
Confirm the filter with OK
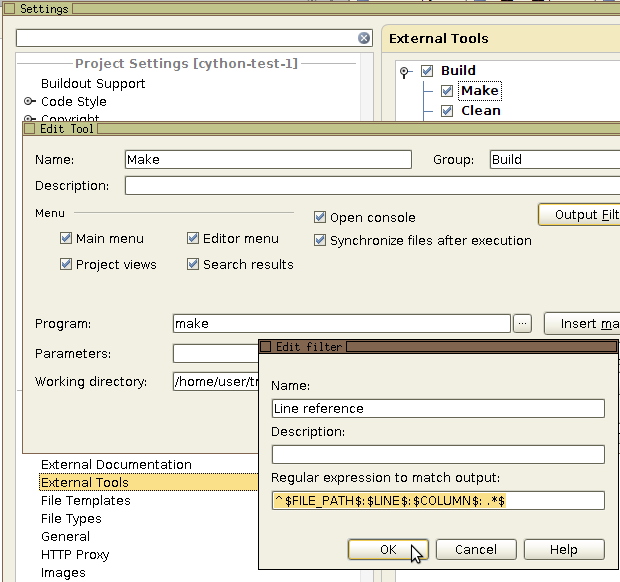(388, 549)
